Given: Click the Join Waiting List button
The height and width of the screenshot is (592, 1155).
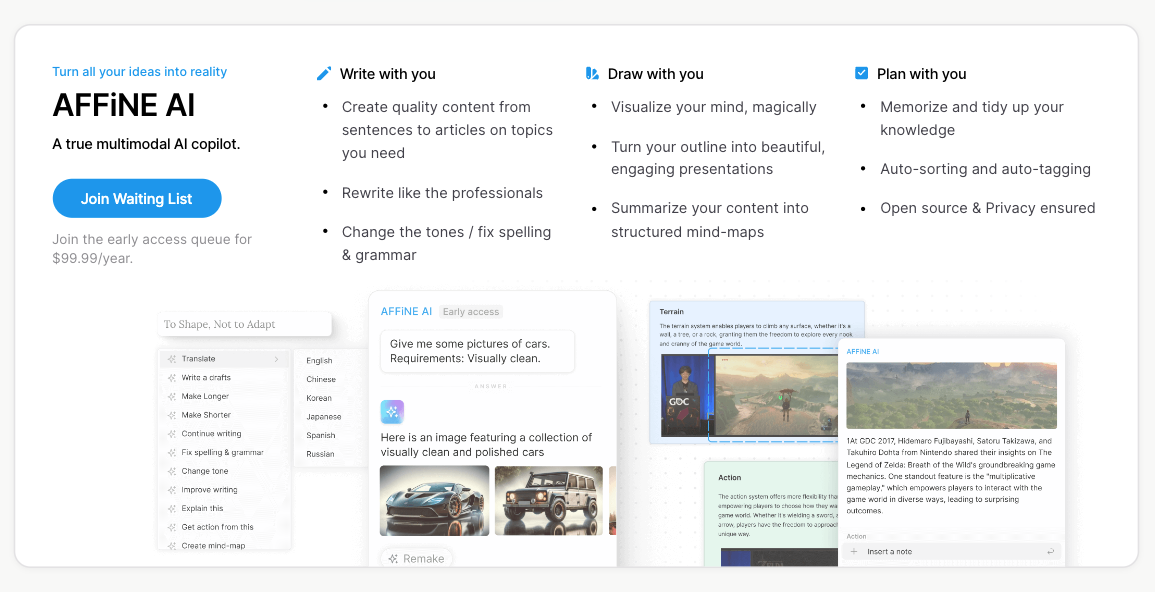Looking at the screenshot, I should point(137,198).
